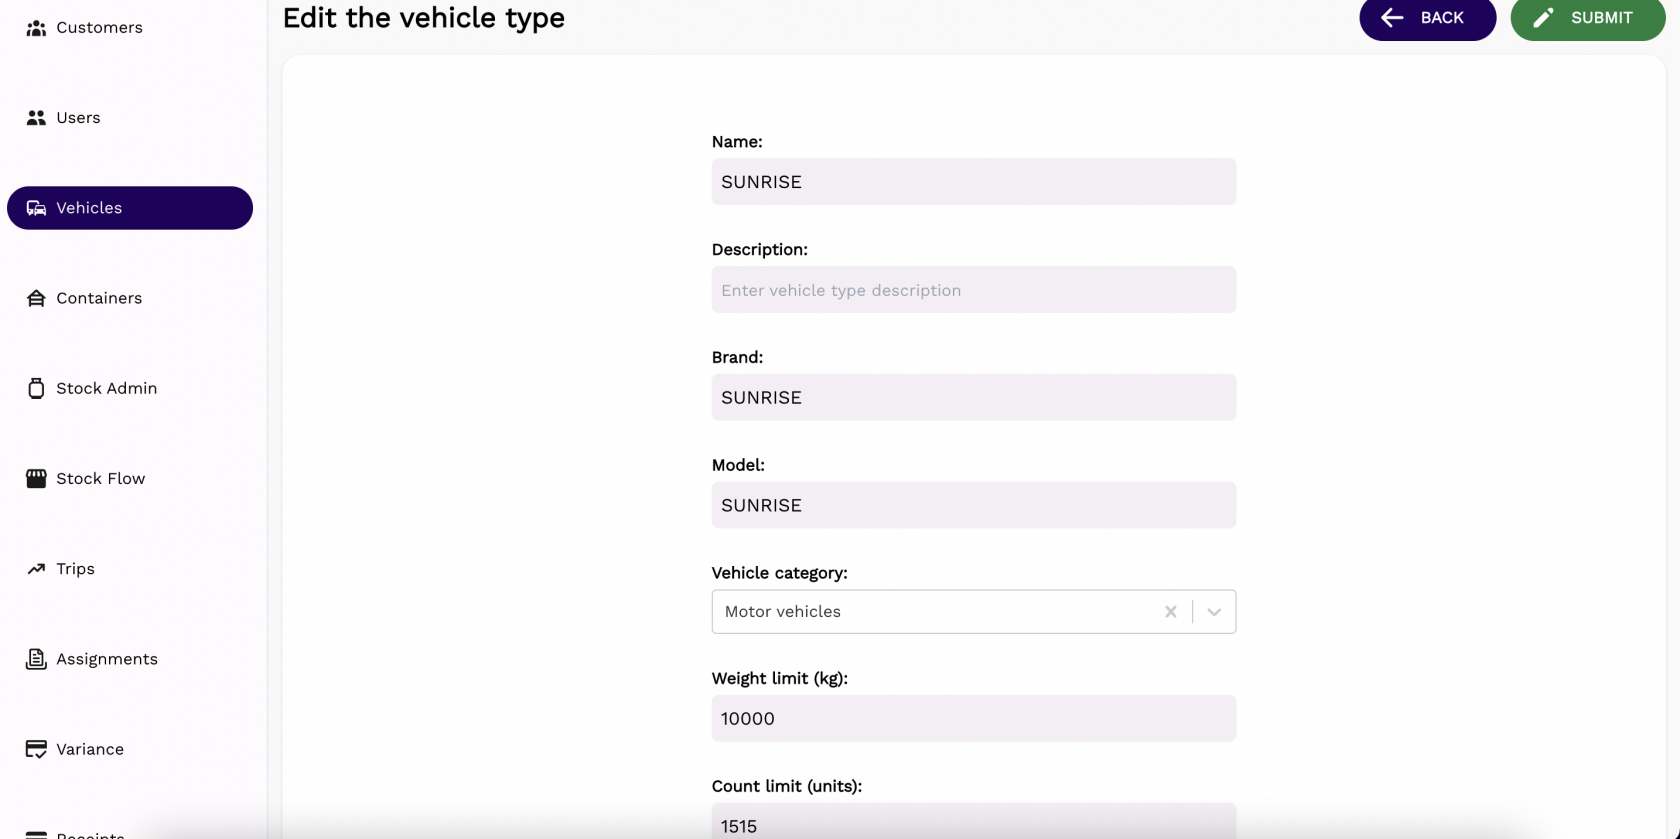Click the 'Count limit (units):' label
This screenshot has height=839, width=1680.
(x=786, y=786)
